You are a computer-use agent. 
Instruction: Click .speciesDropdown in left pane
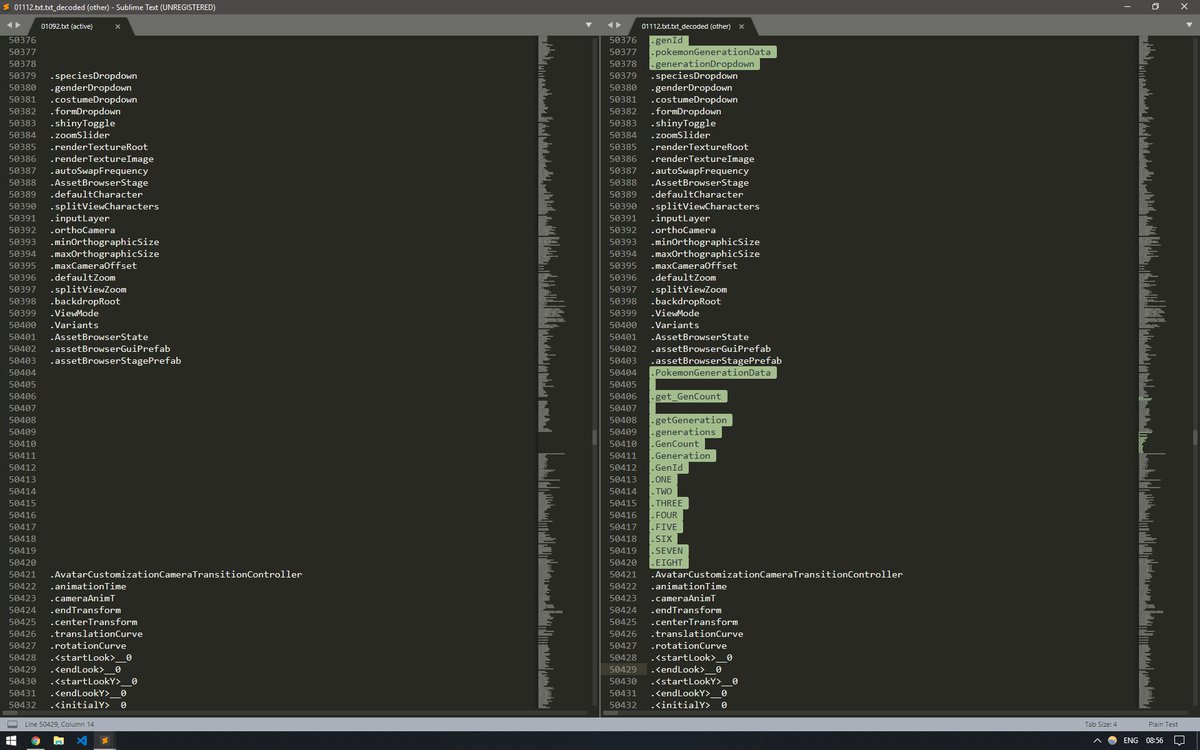point(94,76)
